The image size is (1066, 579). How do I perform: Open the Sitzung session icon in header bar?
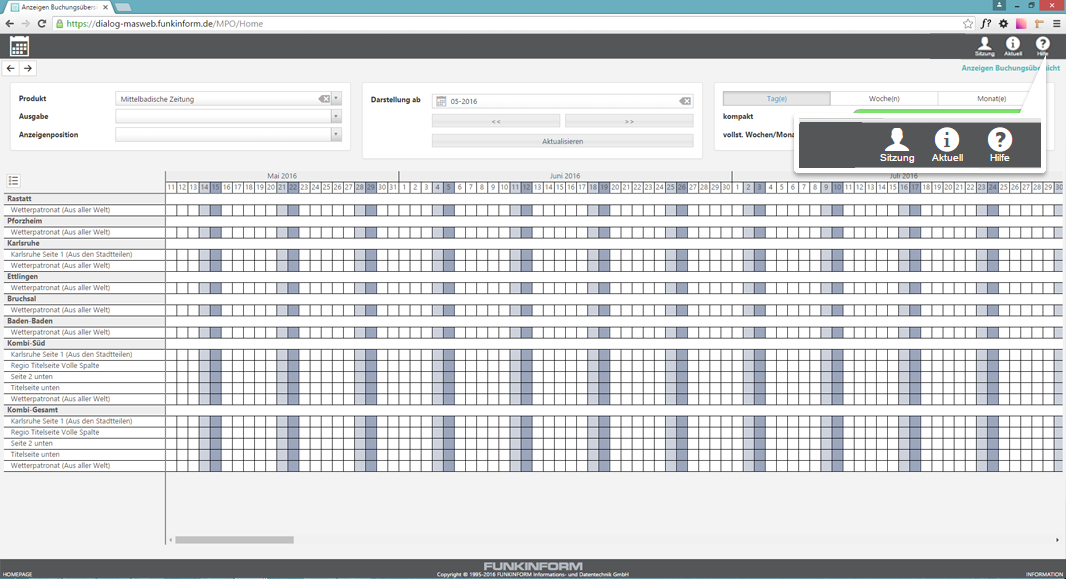(984, 46)
